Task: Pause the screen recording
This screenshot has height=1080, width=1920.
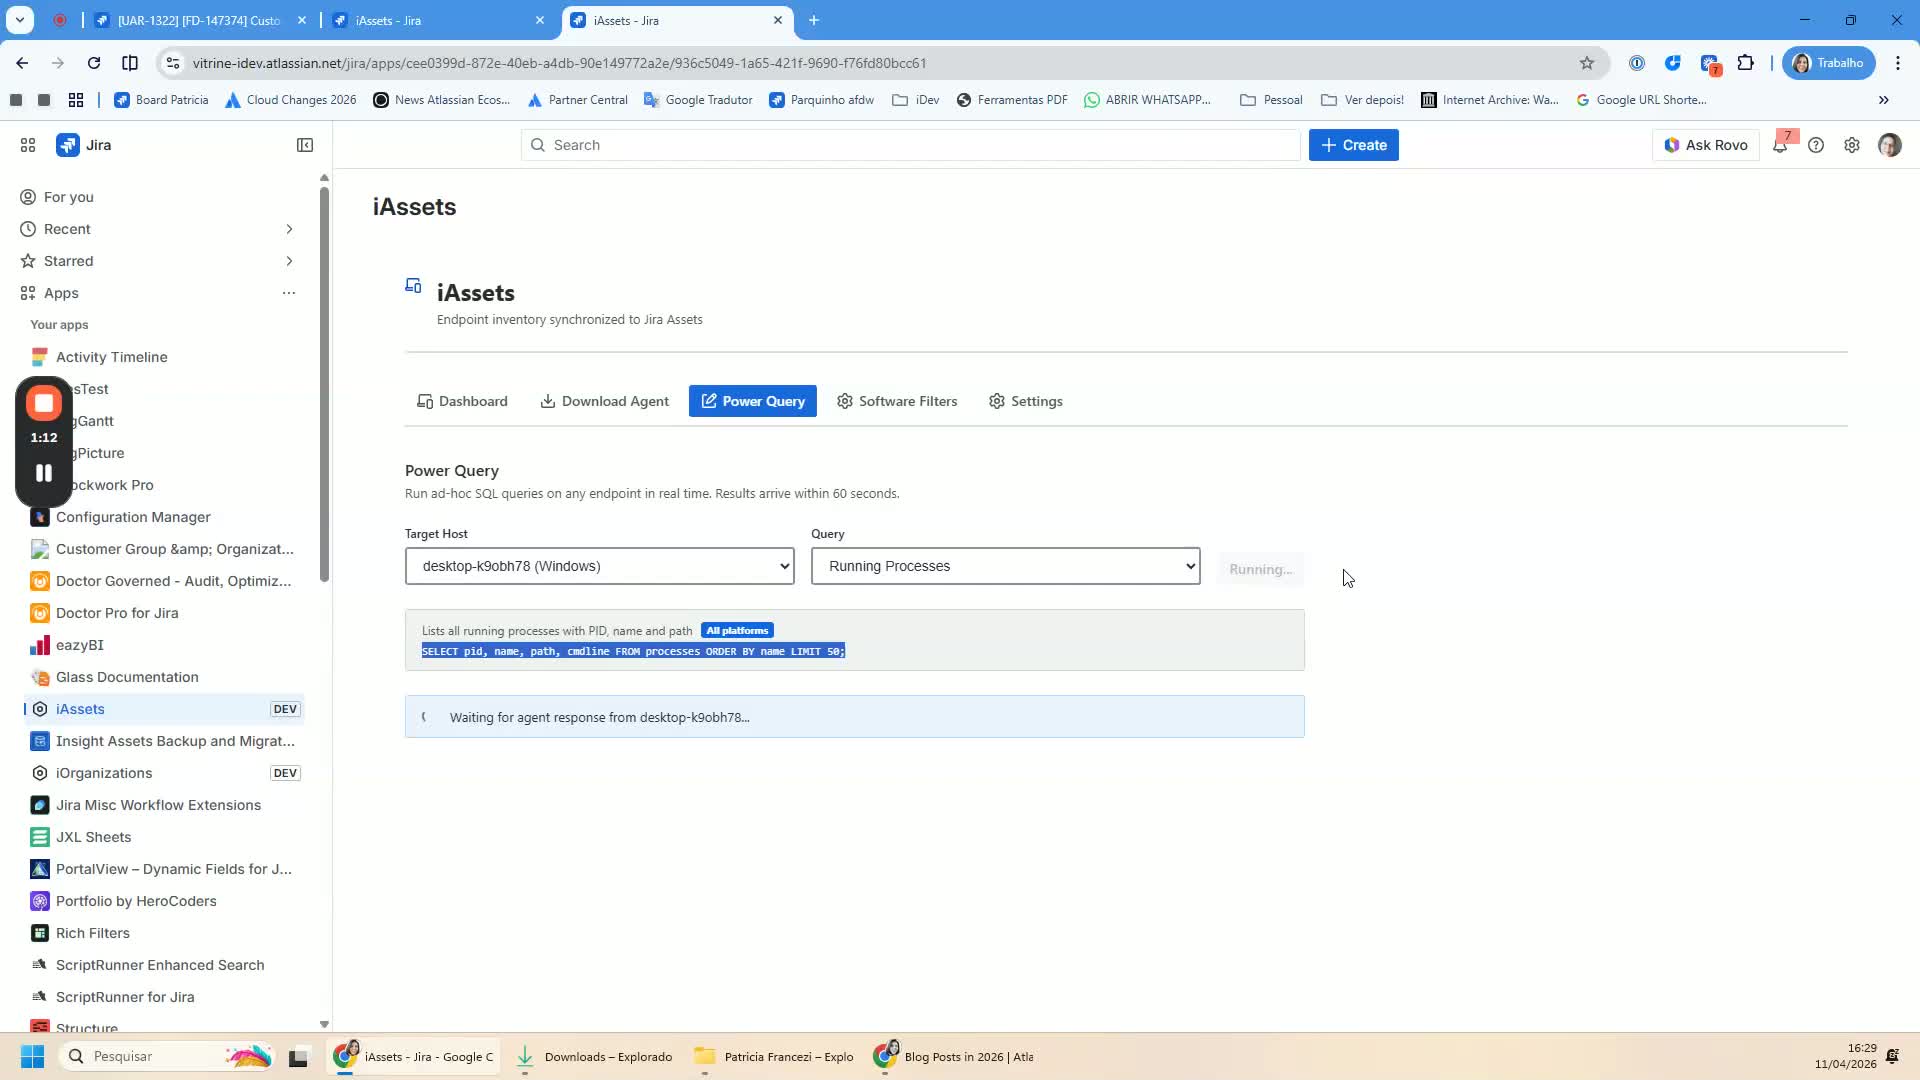Action: 44,473
